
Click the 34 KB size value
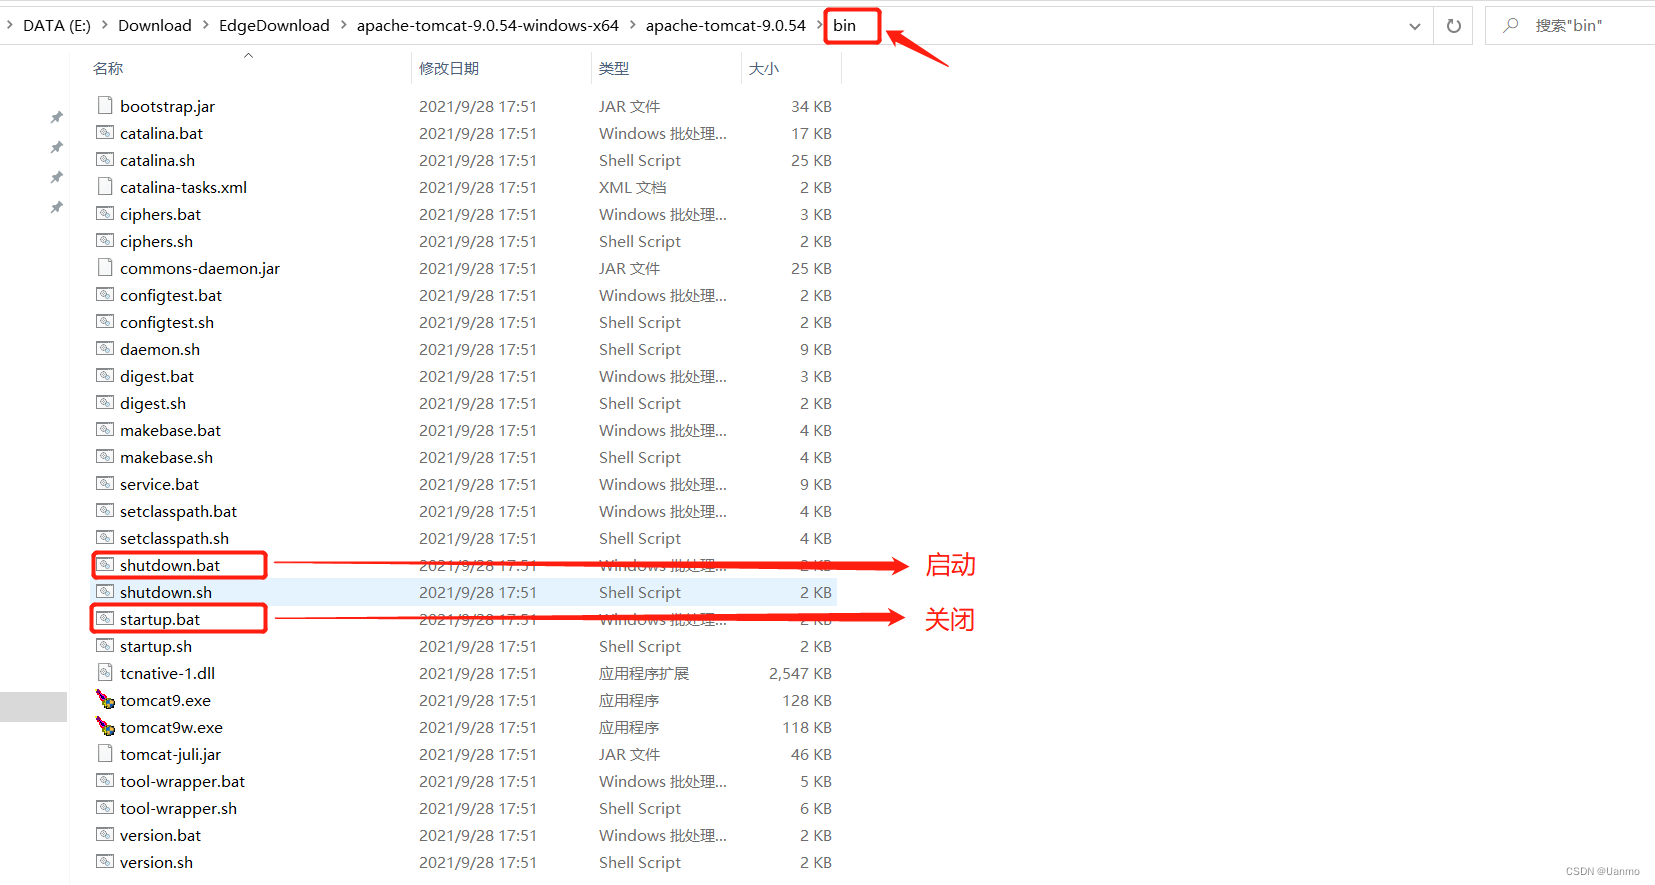pos(811,106)
